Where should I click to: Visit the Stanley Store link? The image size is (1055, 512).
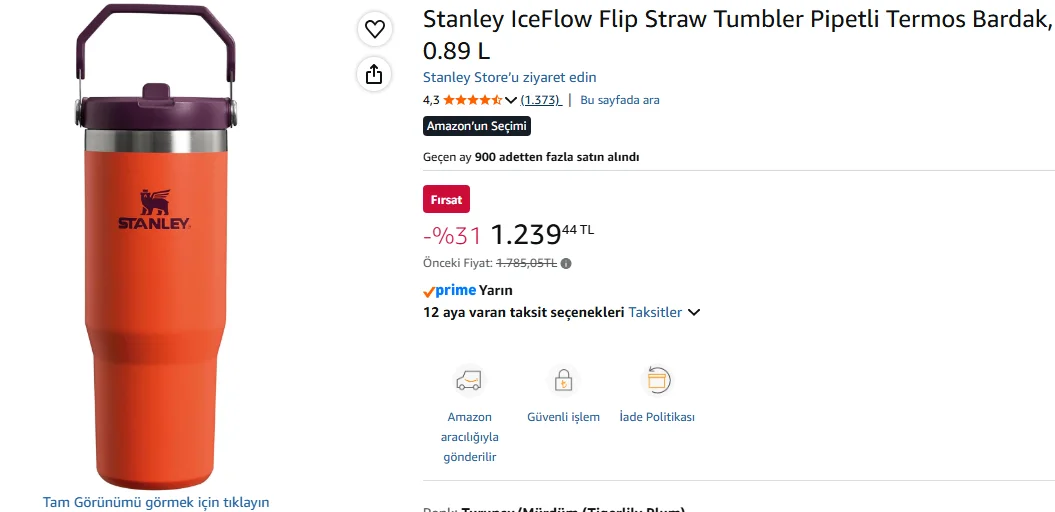pyautogui.click(x=509, y=77)
